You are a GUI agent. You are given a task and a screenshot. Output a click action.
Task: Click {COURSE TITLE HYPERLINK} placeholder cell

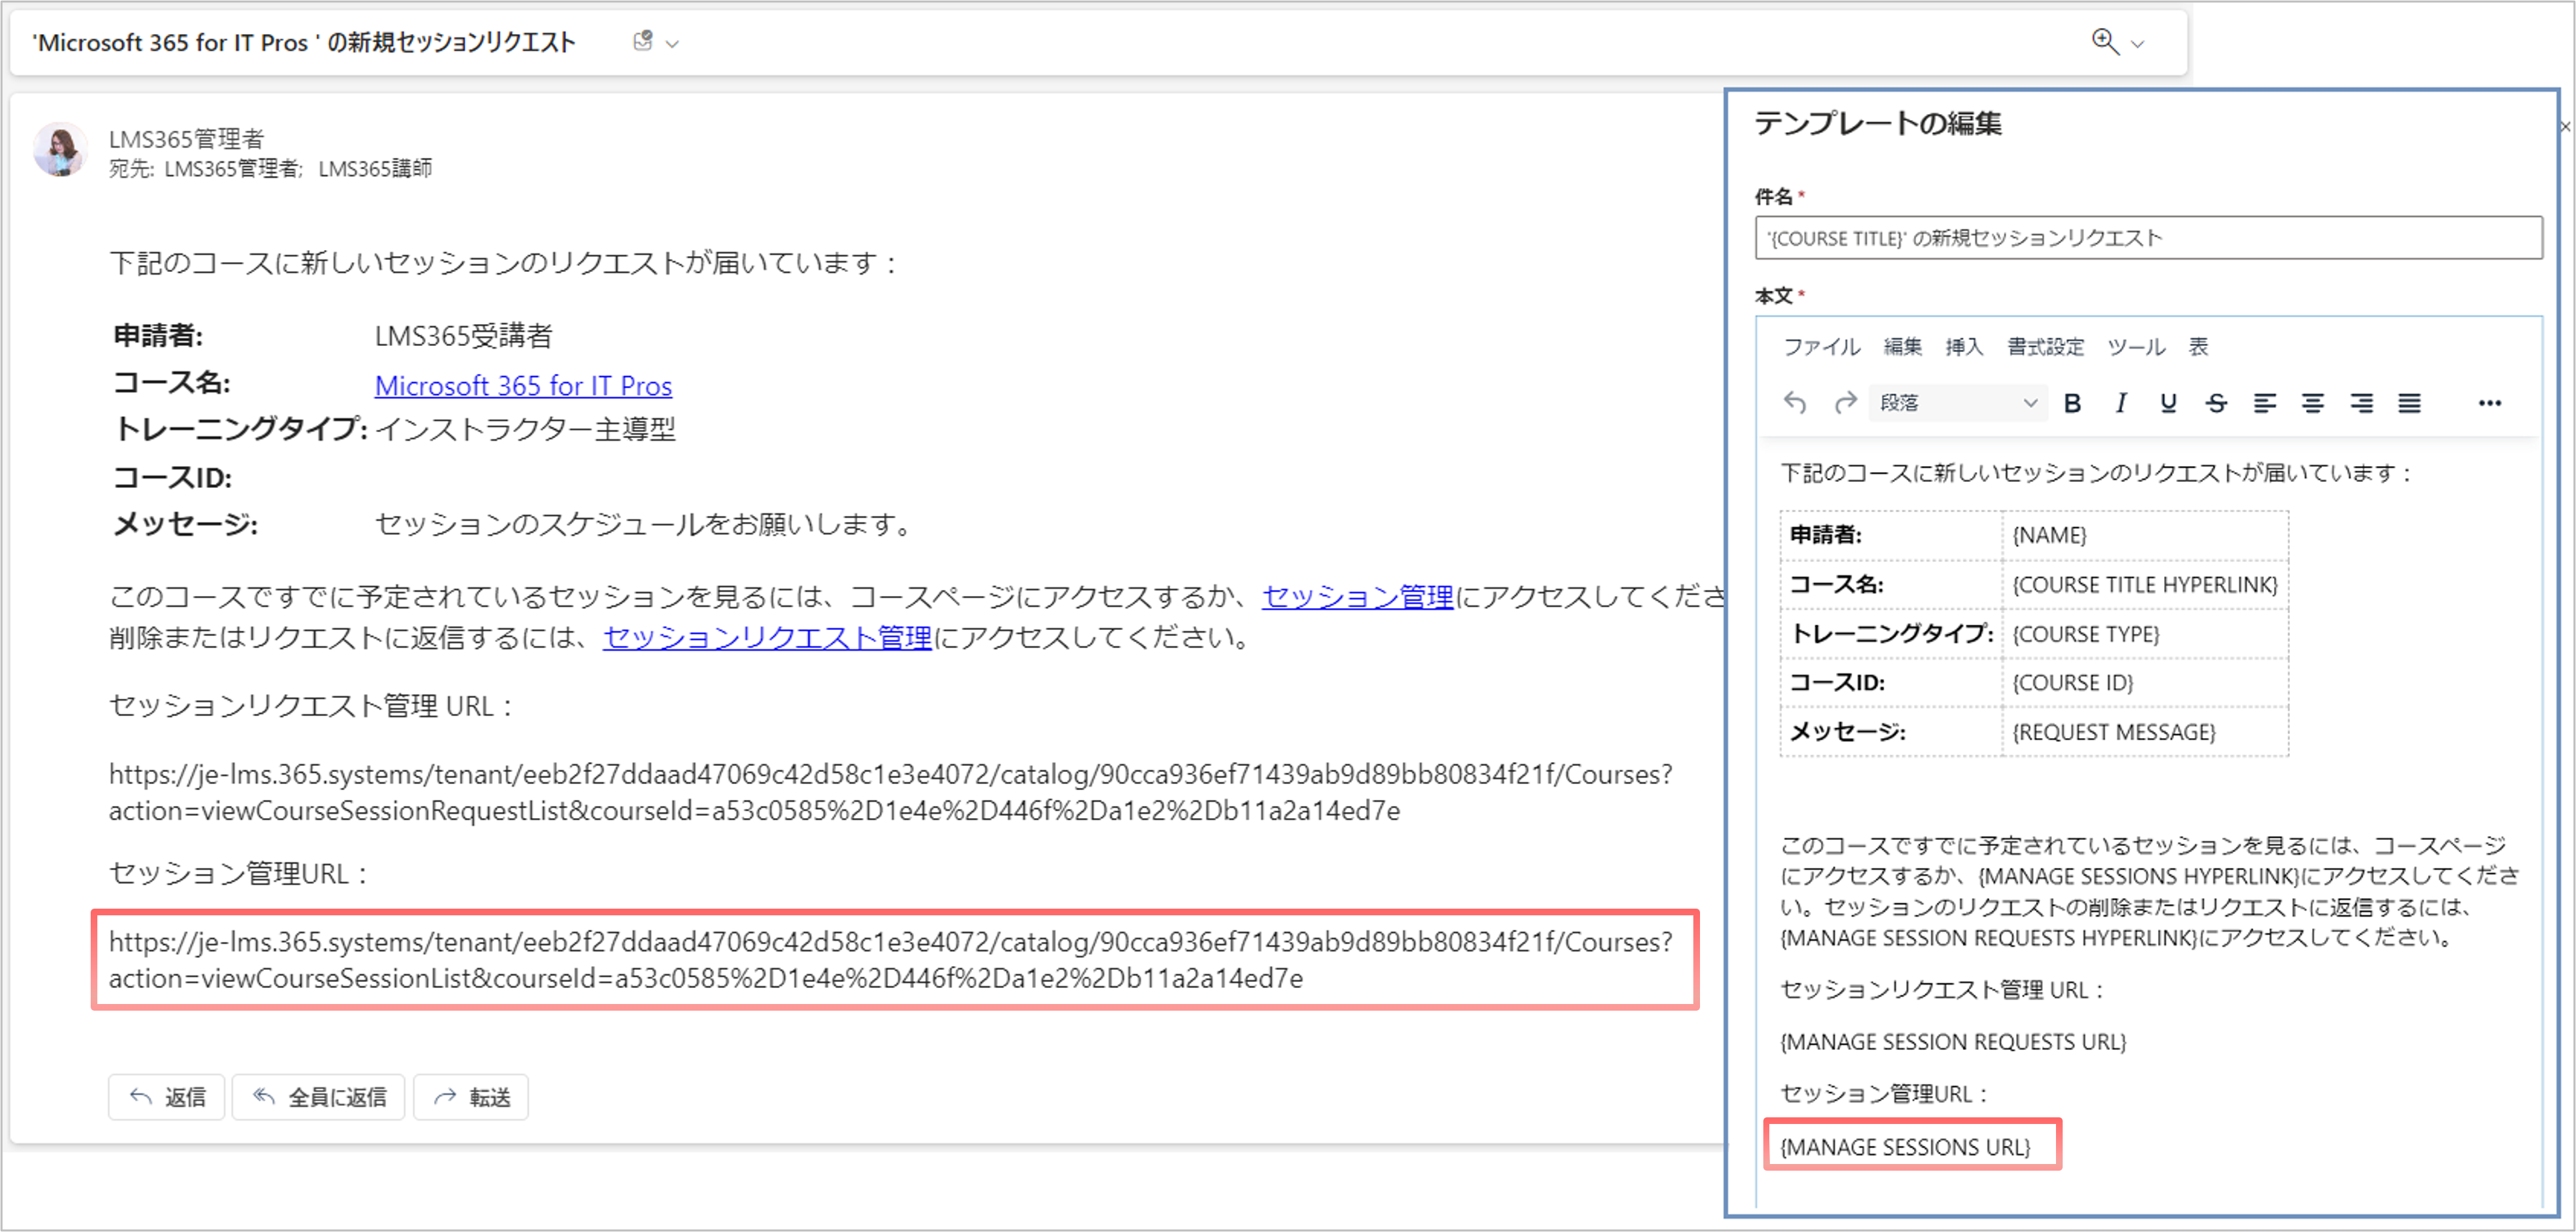(2145, 584)
